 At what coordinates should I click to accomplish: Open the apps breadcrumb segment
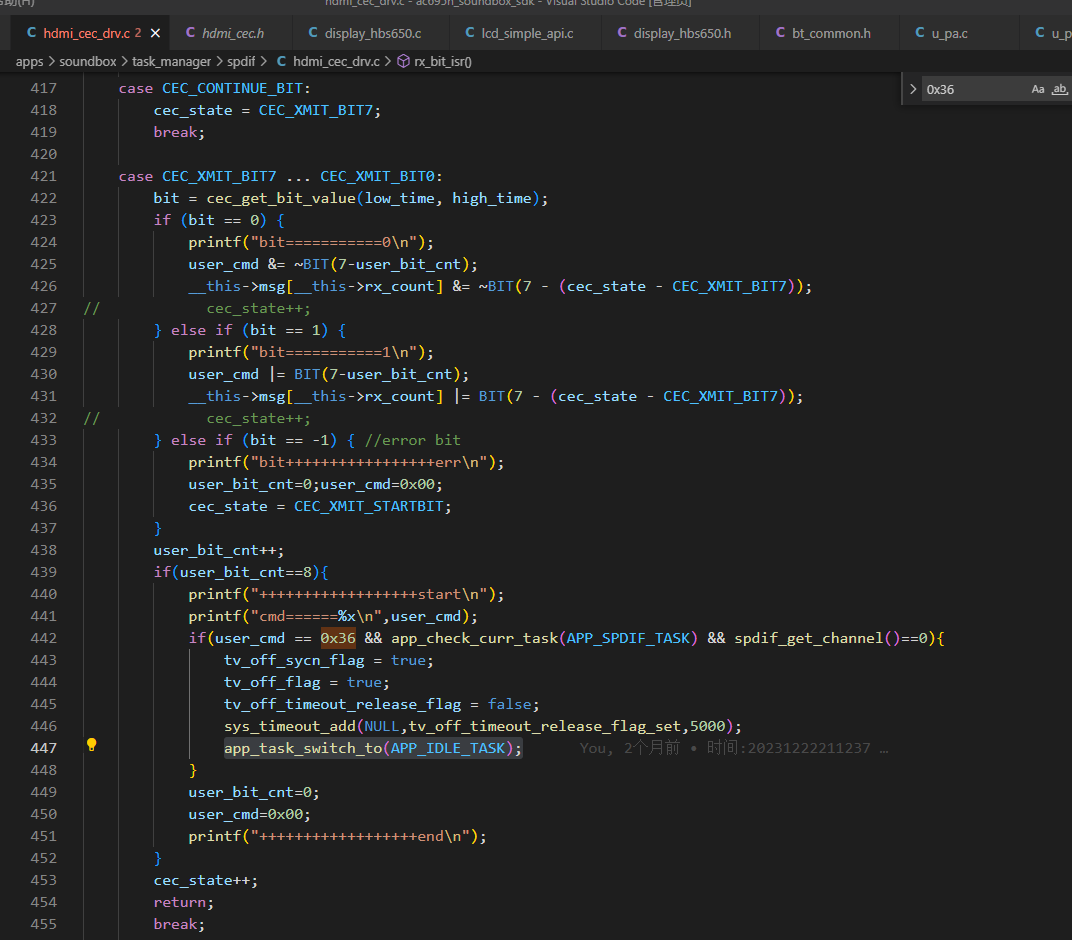29,62
